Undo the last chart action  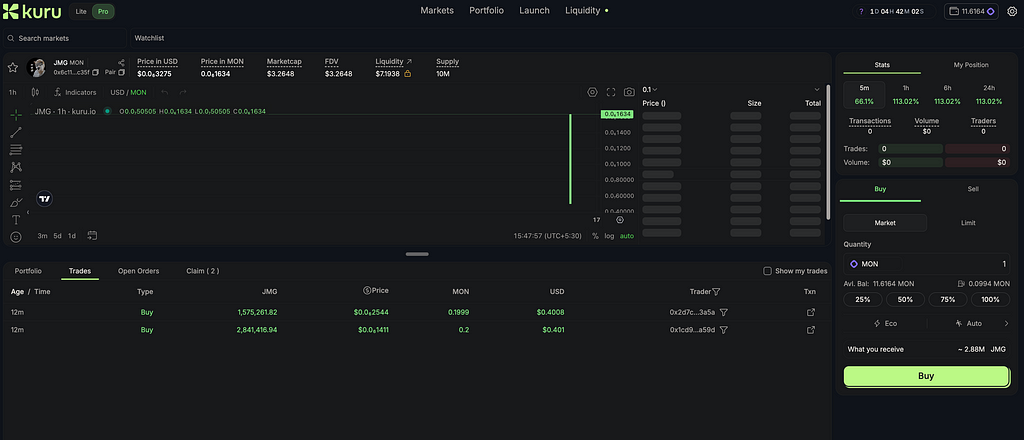pyautogui.click(x=165, y=92)
